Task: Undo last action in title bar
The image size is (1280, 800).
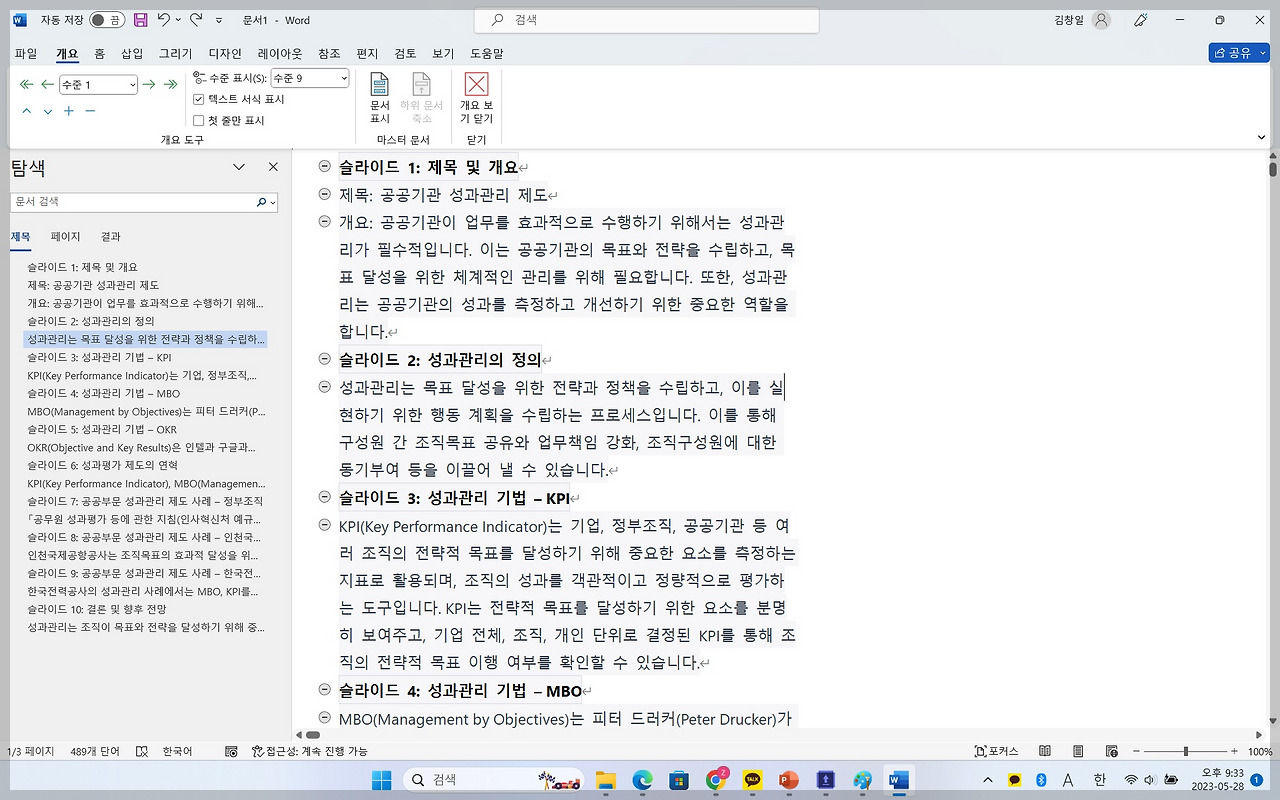Action: (164, 20)
